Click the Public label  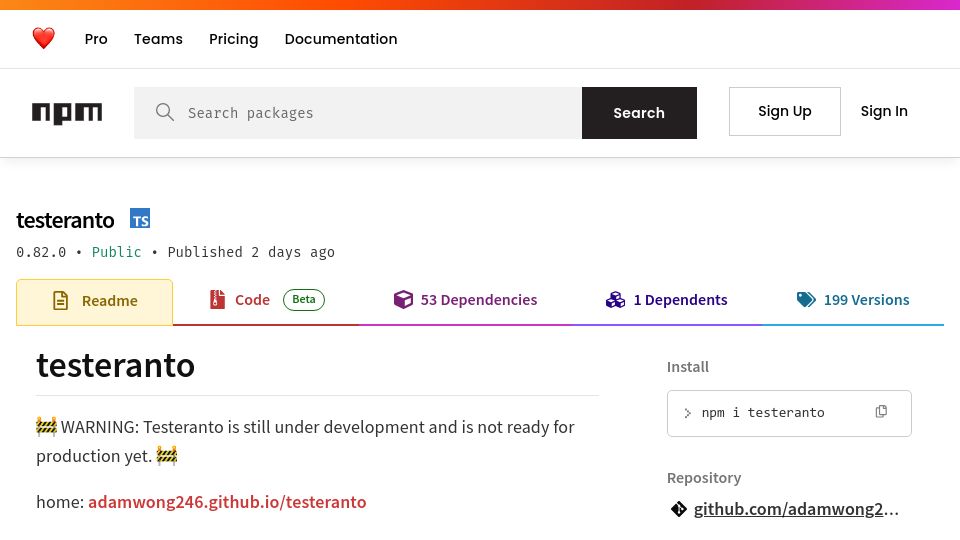(116, 252)
